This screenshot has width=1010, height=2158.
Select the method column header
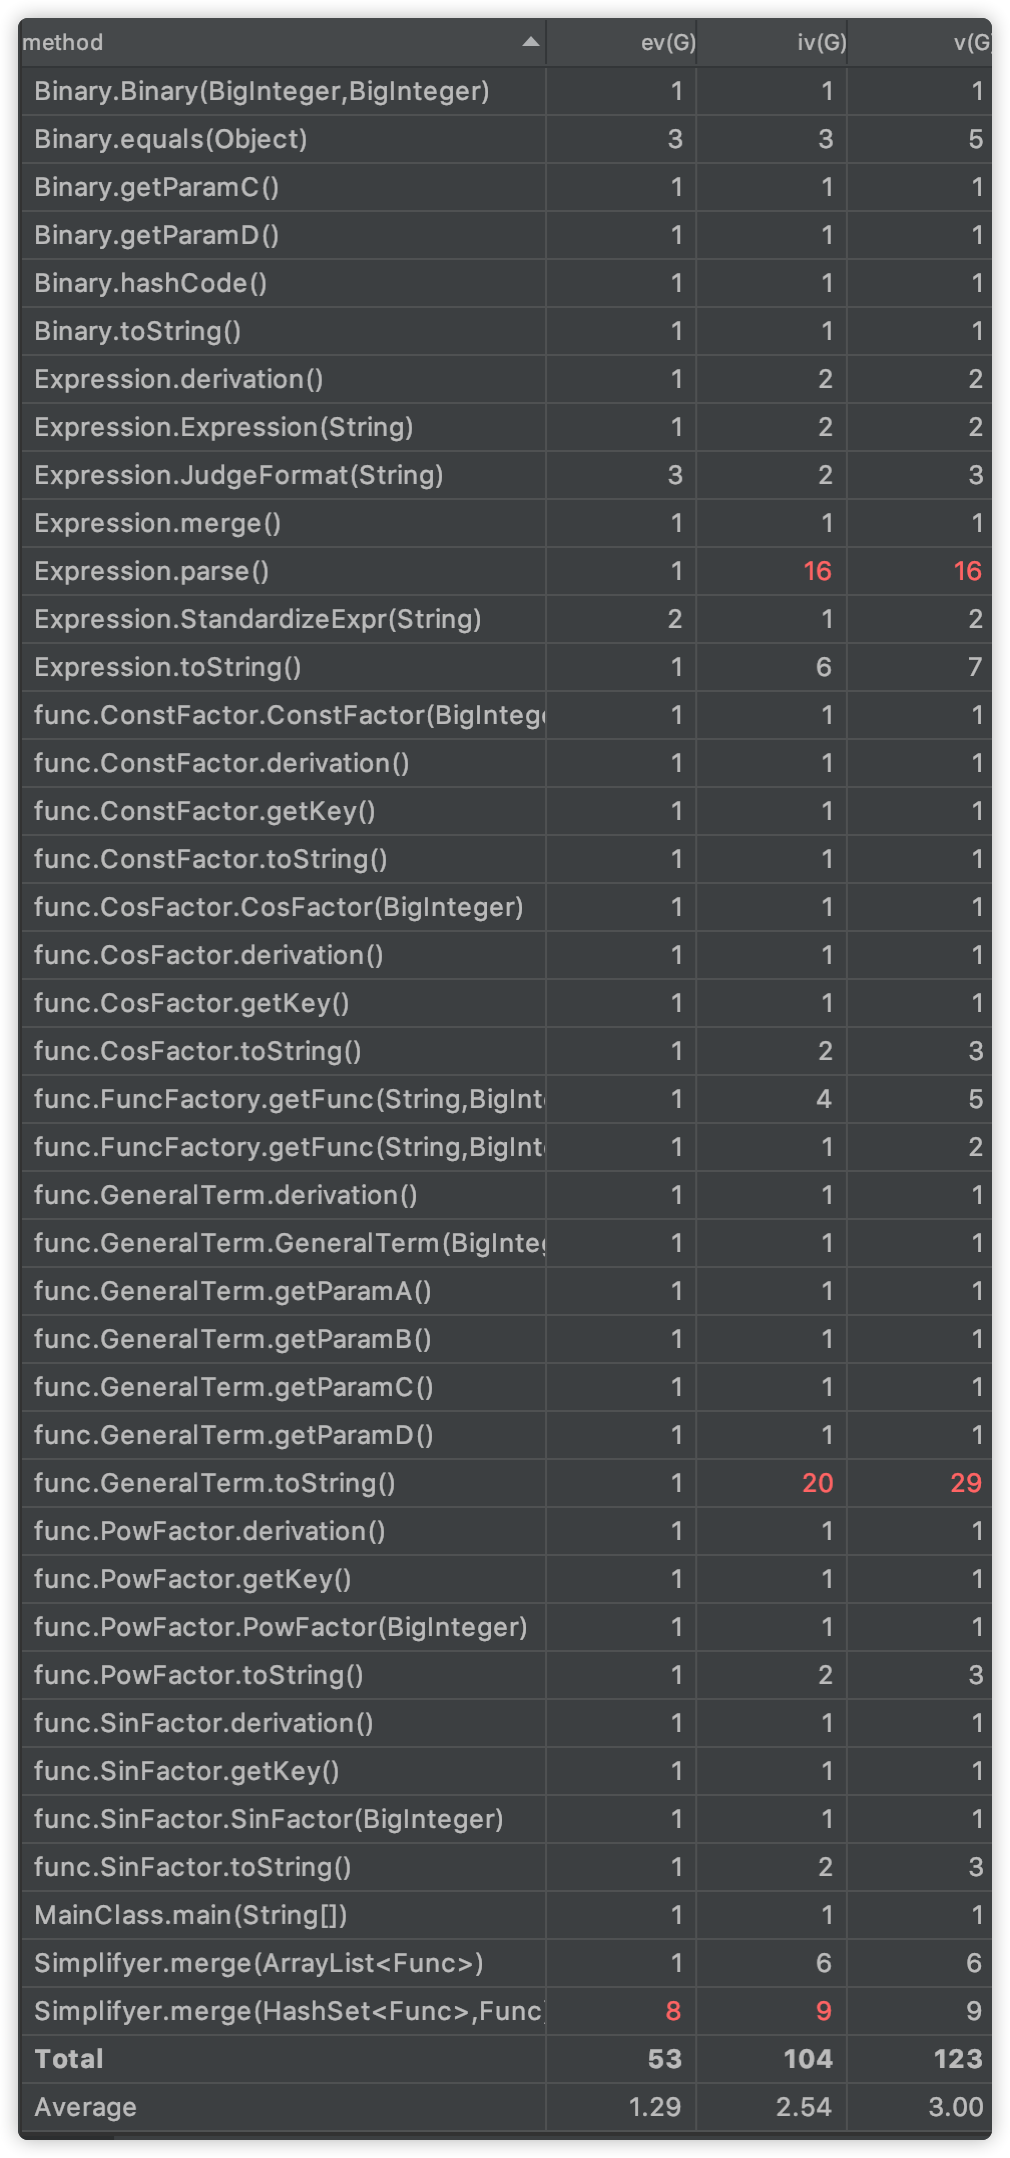tap(282, 42)
